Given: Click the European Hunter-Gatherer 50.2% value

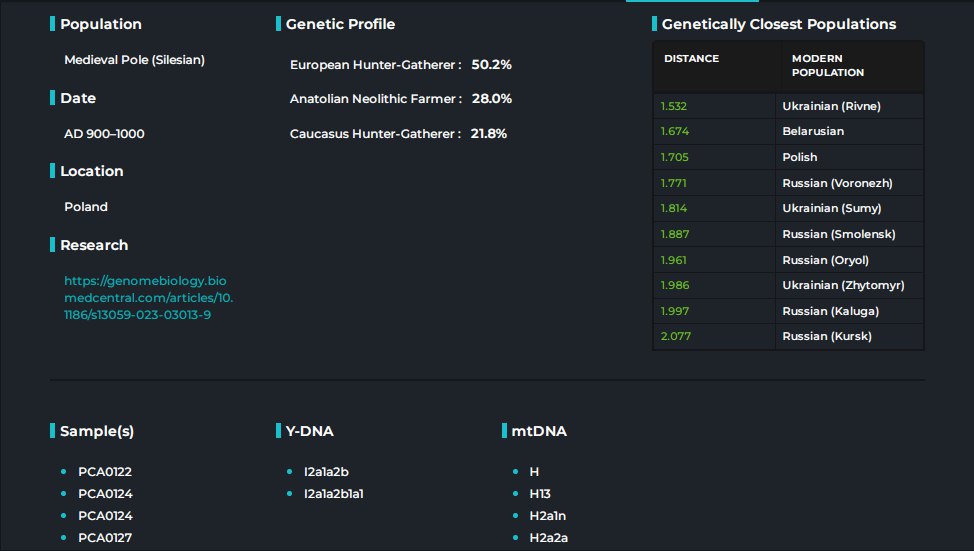Looking at the screenshot, I should (x=491, y=65).
